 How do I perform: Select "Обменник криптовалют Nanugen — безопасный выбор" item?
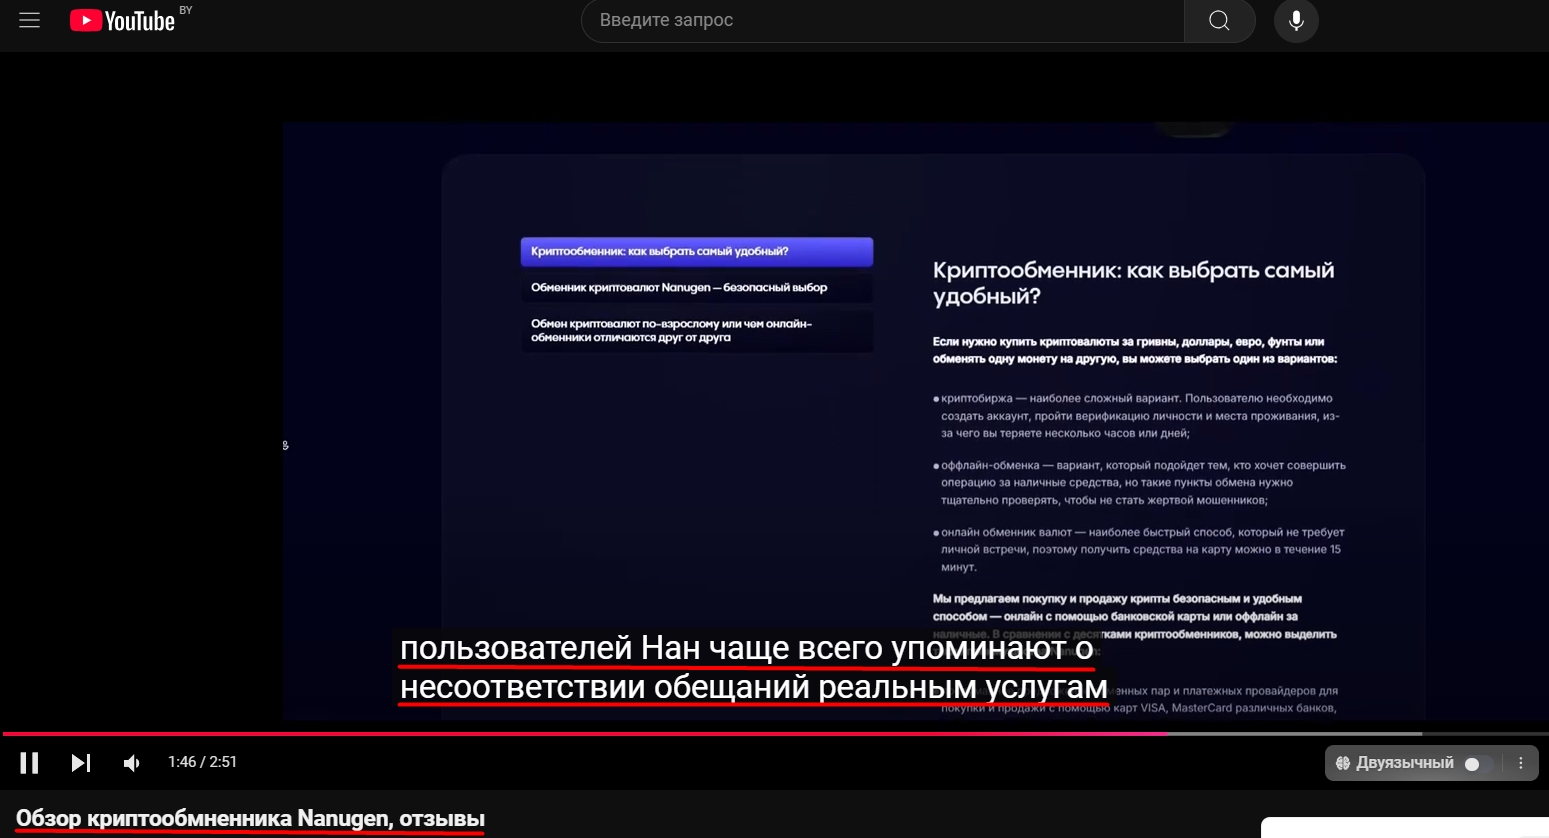tap(697, 288)
